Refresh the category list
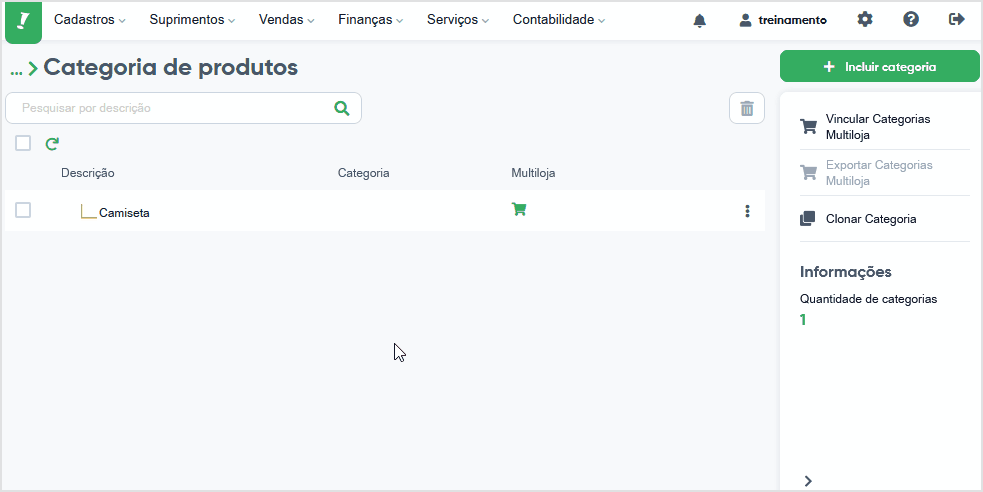 point(52,144)
